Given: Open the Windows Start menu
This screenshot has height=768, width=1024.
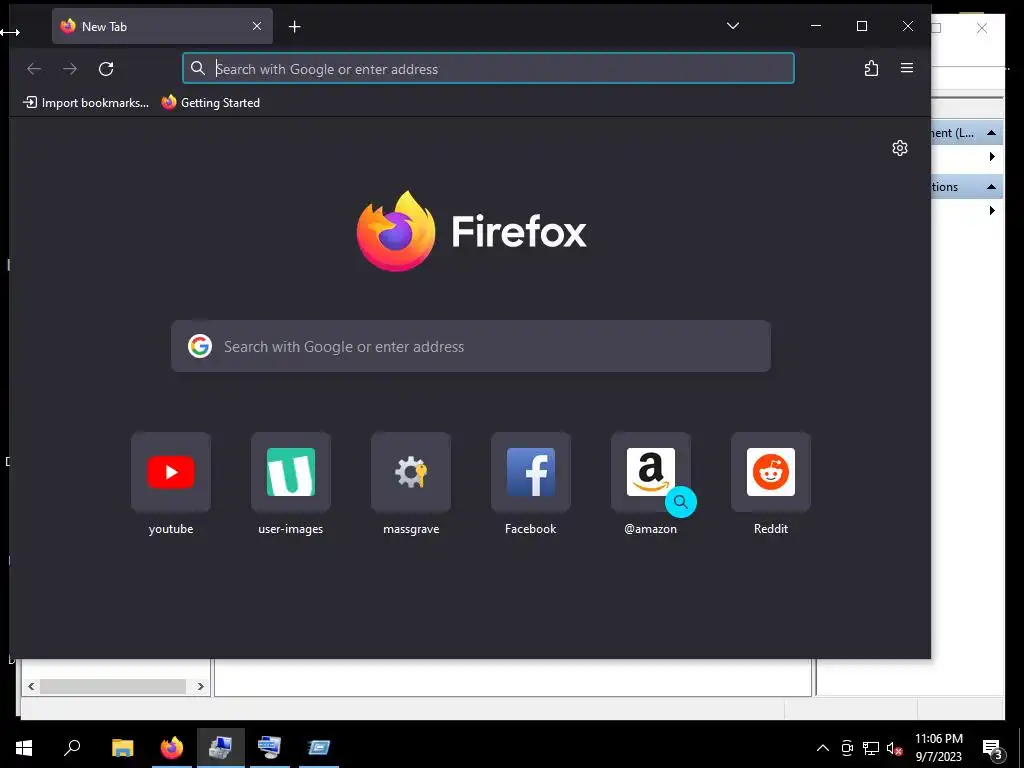Looking at the screenshot, I should pos(24,748).
